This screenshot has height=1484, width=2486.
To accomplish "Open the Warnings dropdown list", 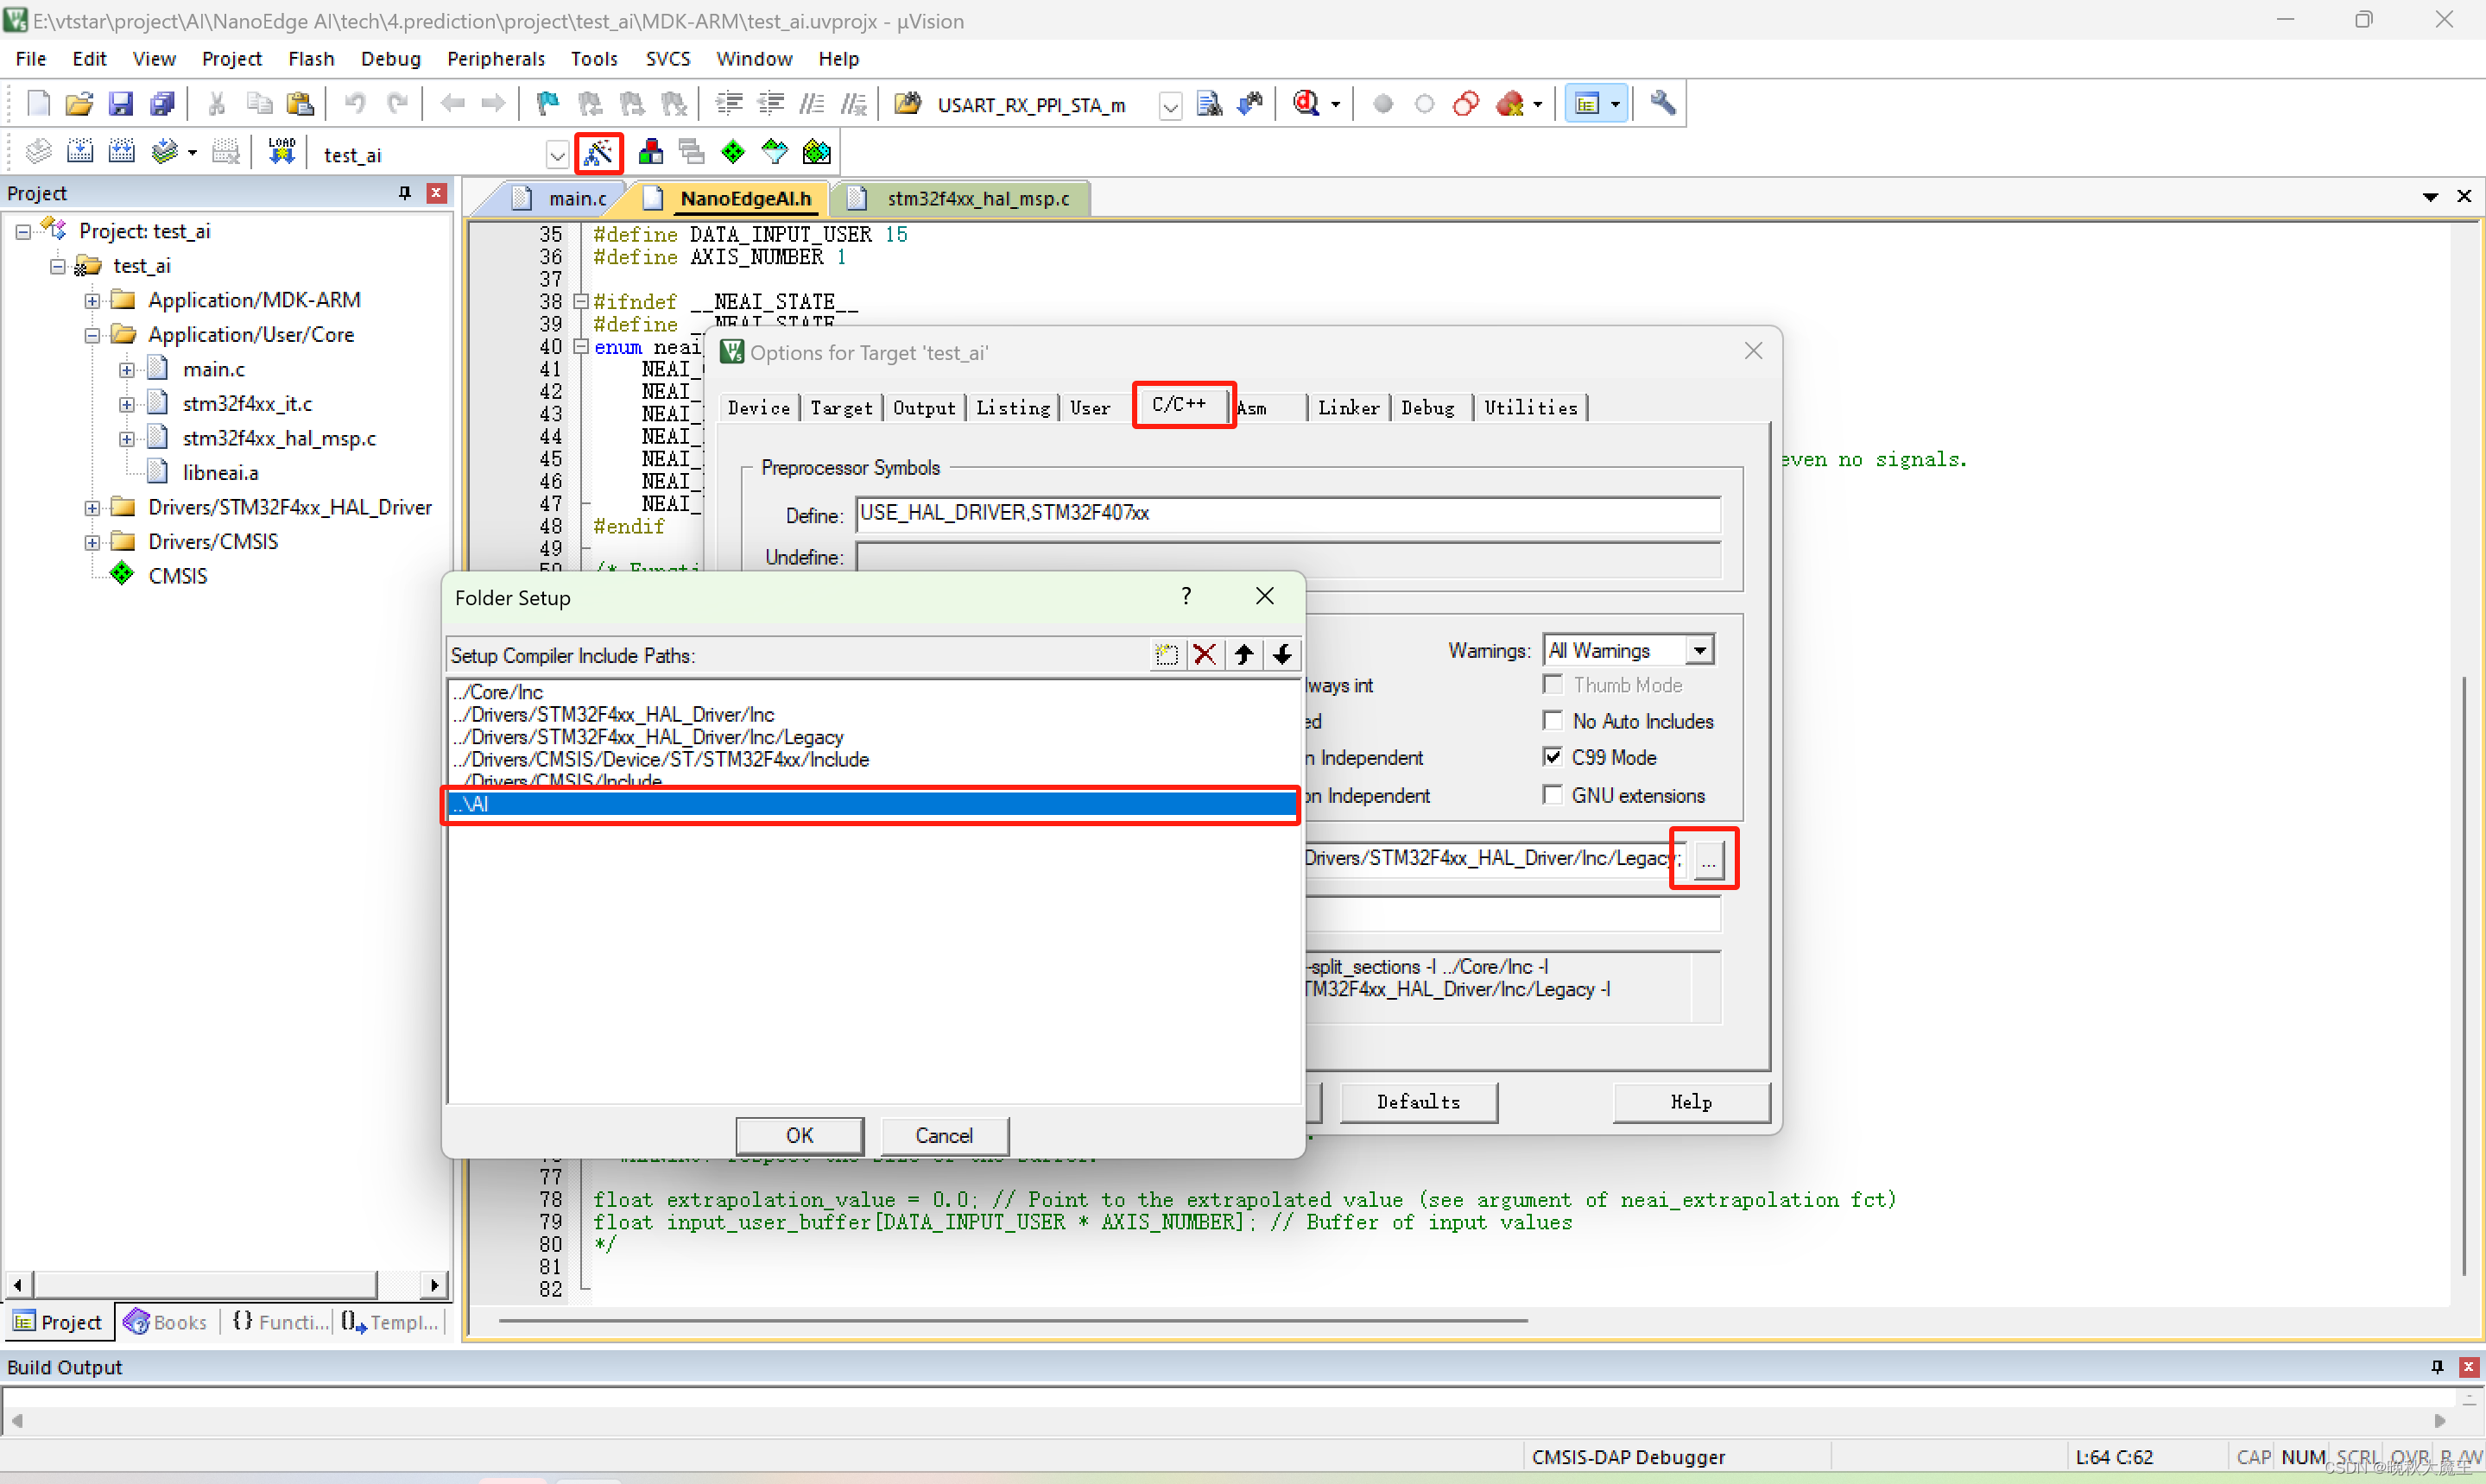I will pos(1699,650).
